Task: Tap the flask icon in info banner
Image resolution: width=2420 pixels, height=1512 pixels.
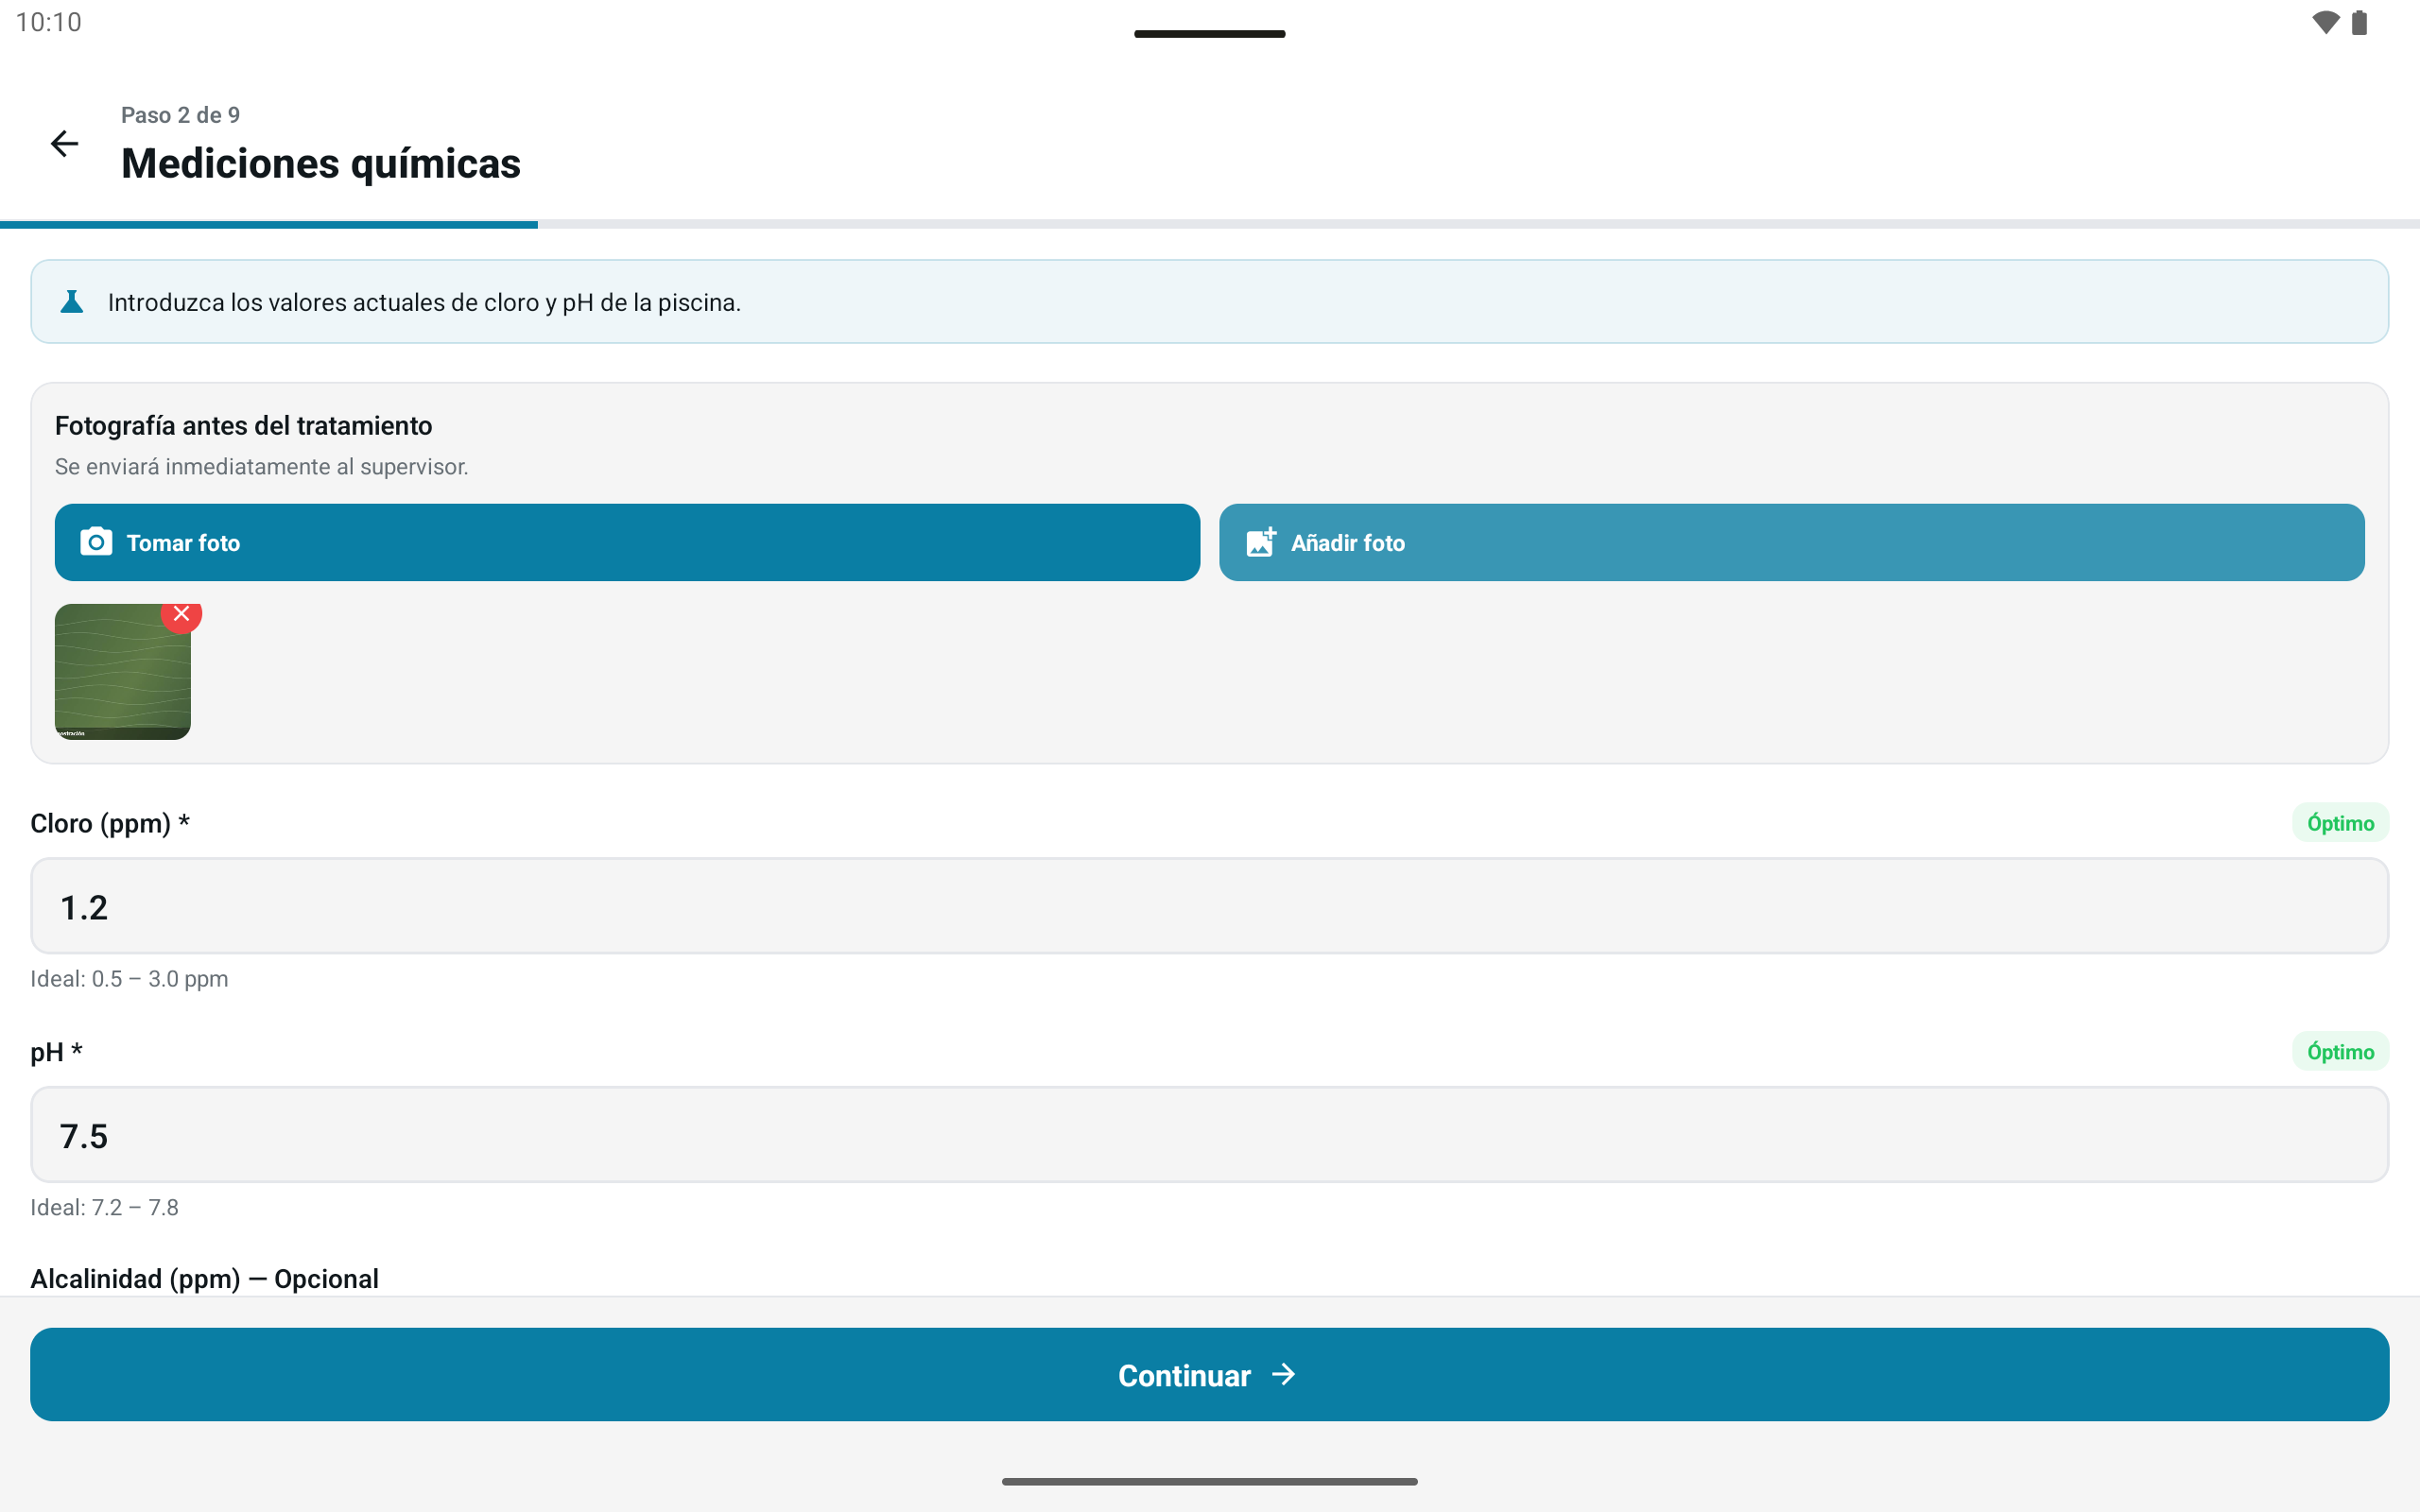Action: click(x=71, y=302)
